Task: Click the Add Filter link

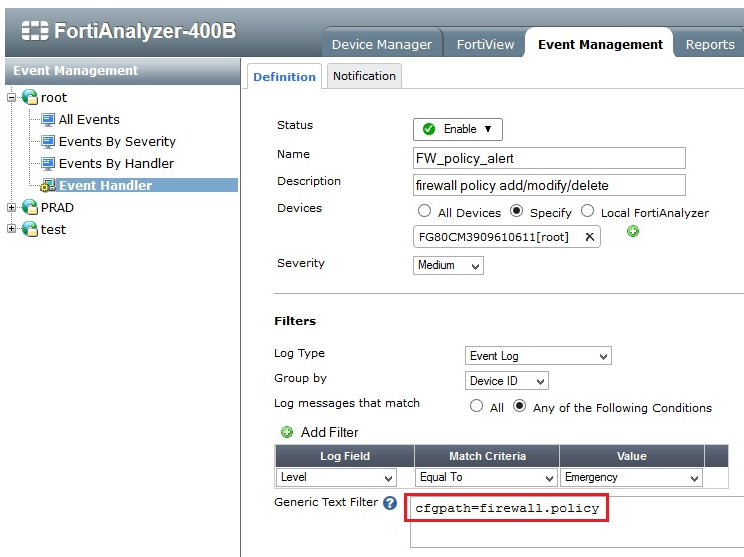Action: click(x=329, y=432)
